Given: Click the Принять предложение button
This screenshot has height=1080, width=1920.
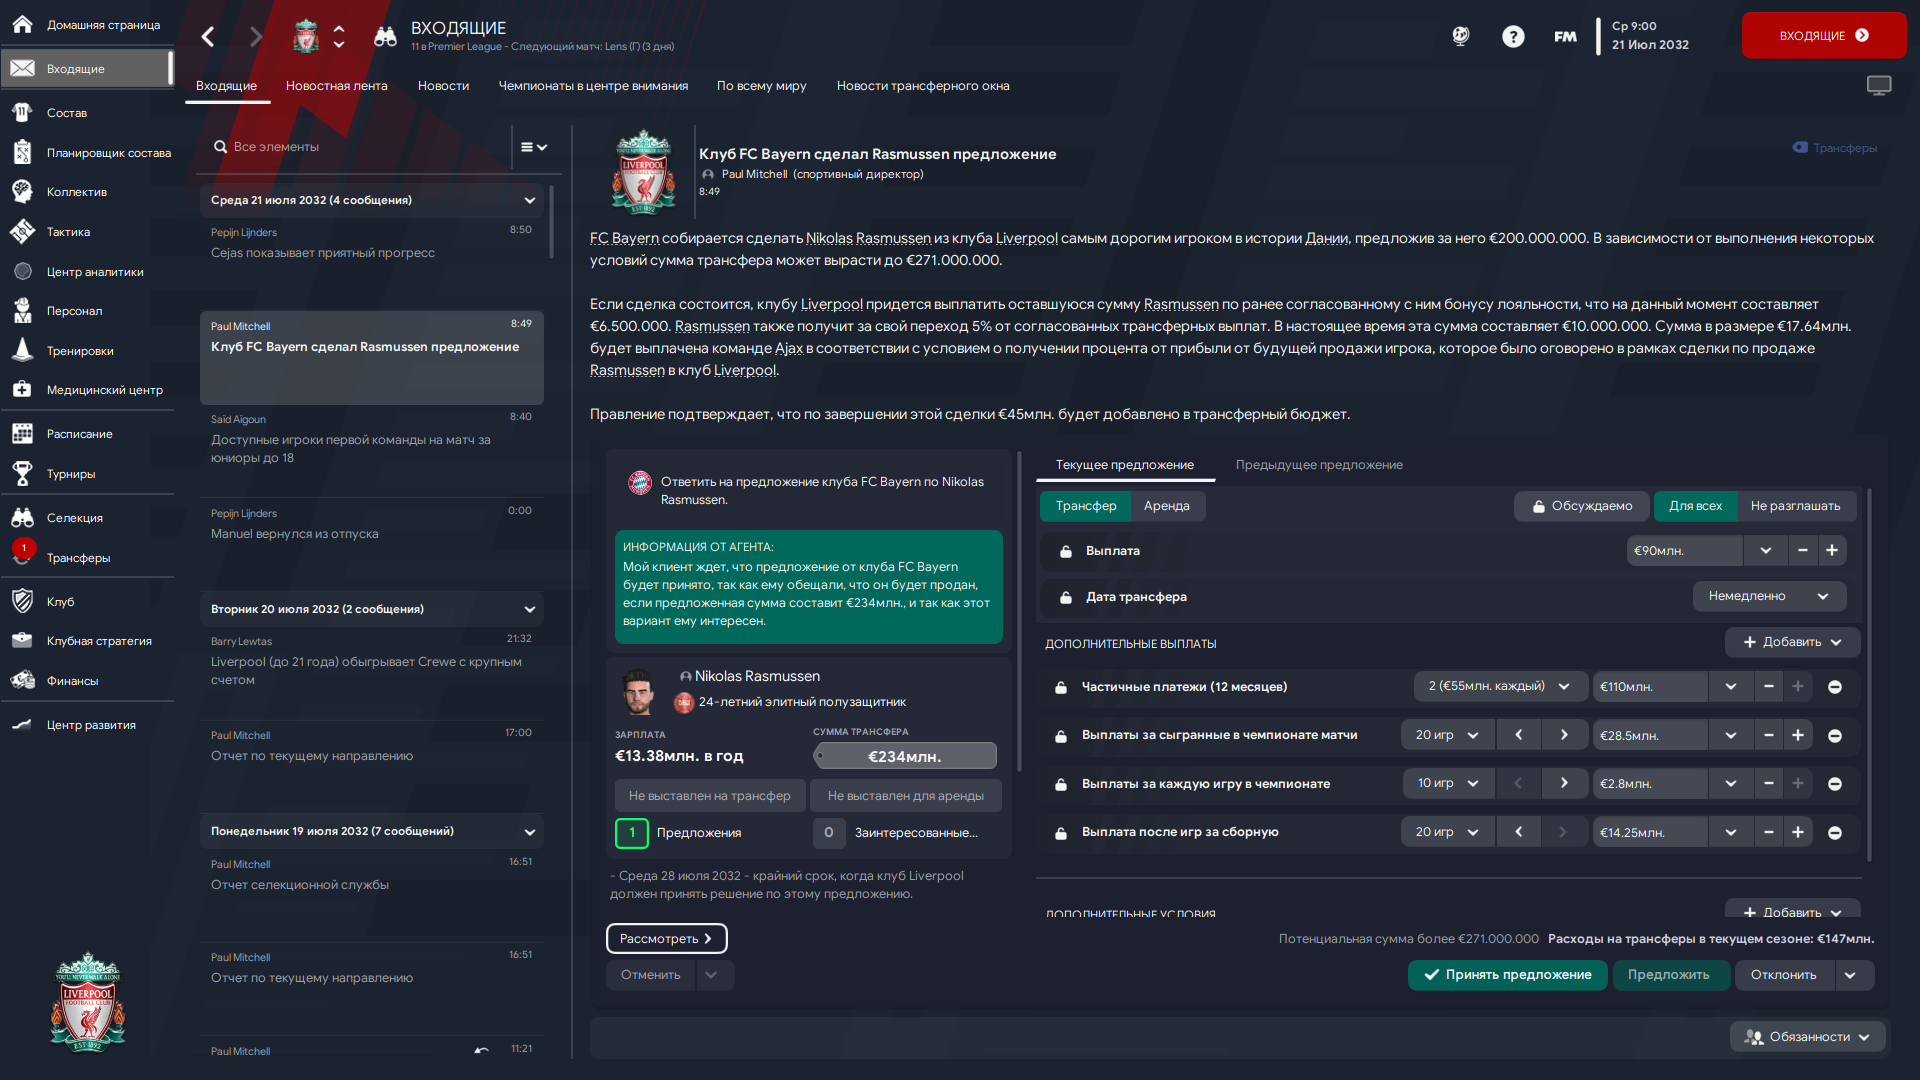Looking at the screenshot, I should coord(1507,975).
